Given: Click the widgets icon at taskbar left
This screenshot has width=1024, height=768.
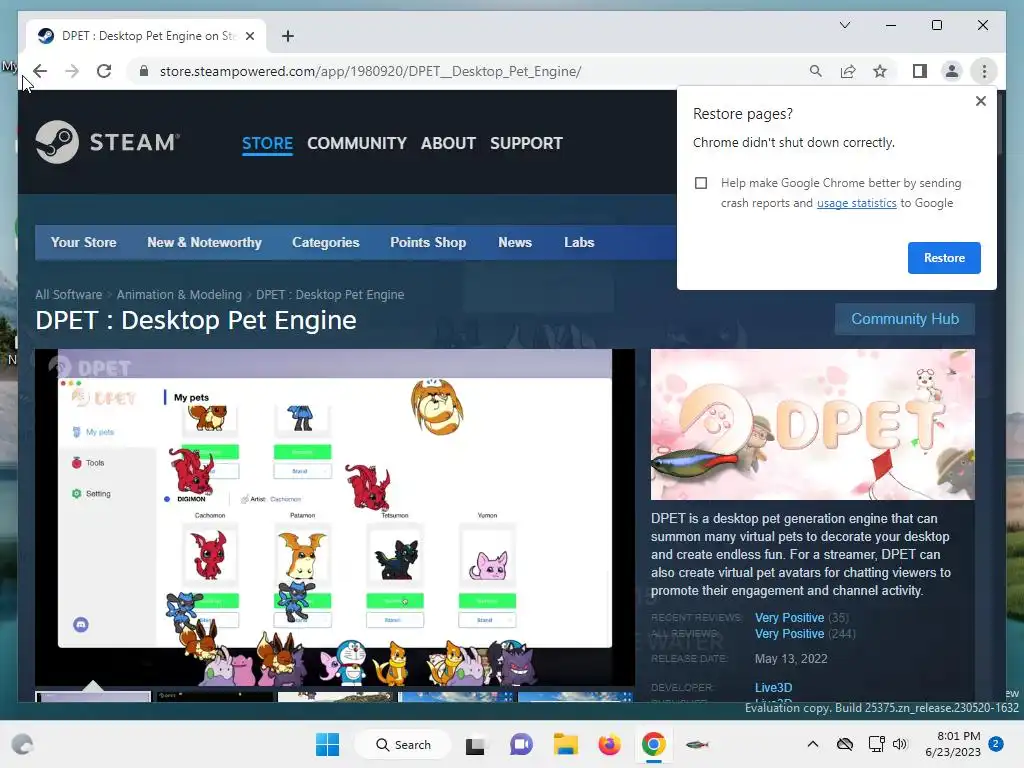Looking at the screenshot, I should coord(22,744).
